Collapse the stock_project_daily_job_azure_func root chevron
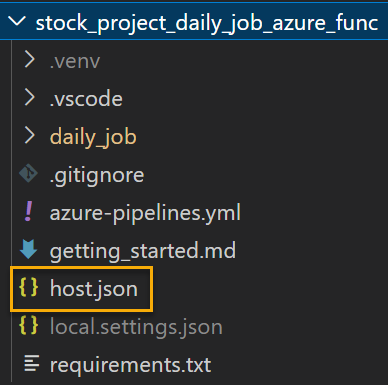388x385 pixels. click(x=17, y=22)
